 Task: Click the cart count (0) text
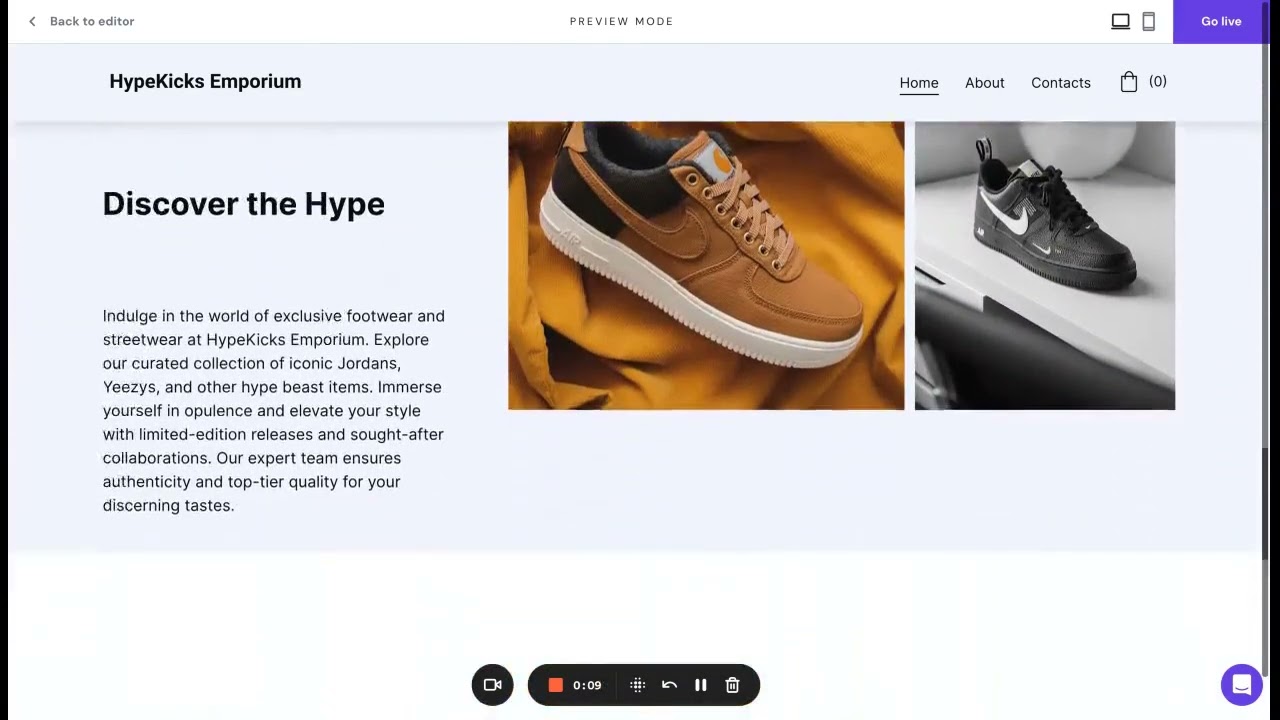(1157, 82)
